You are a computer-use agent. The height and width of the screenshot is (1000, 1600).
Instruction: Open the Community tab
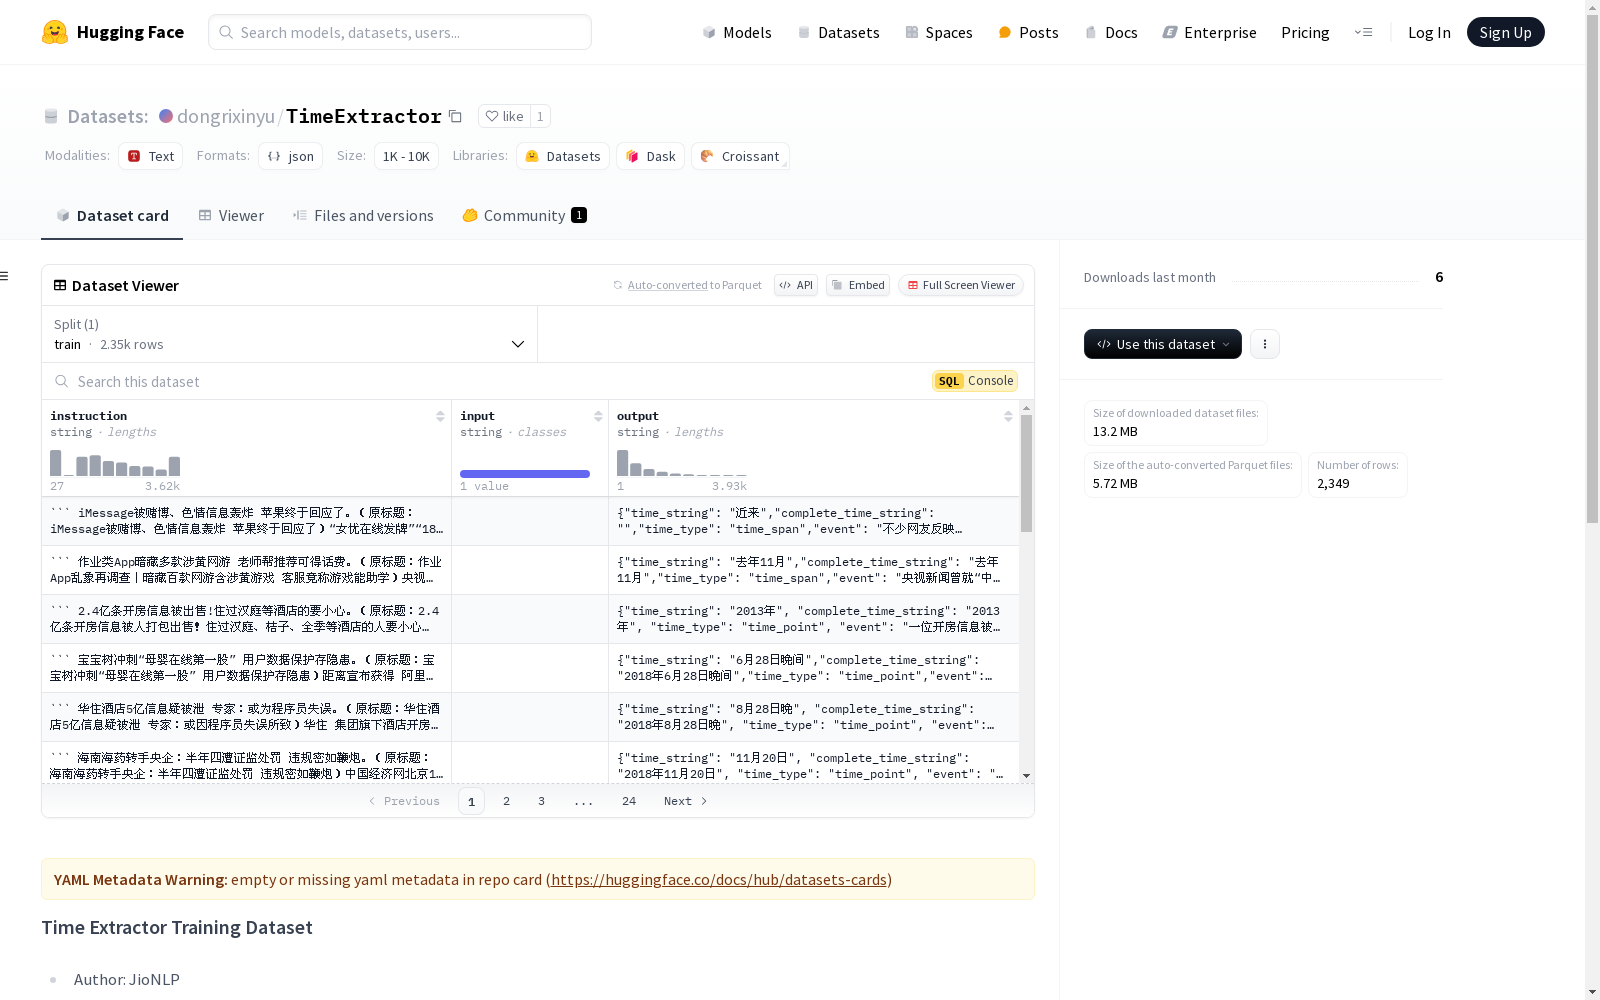[524, 216]
